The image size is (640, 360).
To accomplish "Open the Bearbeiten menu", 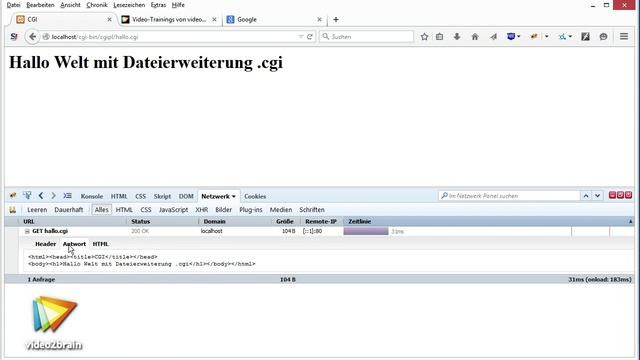I will [x=40, y=5].
